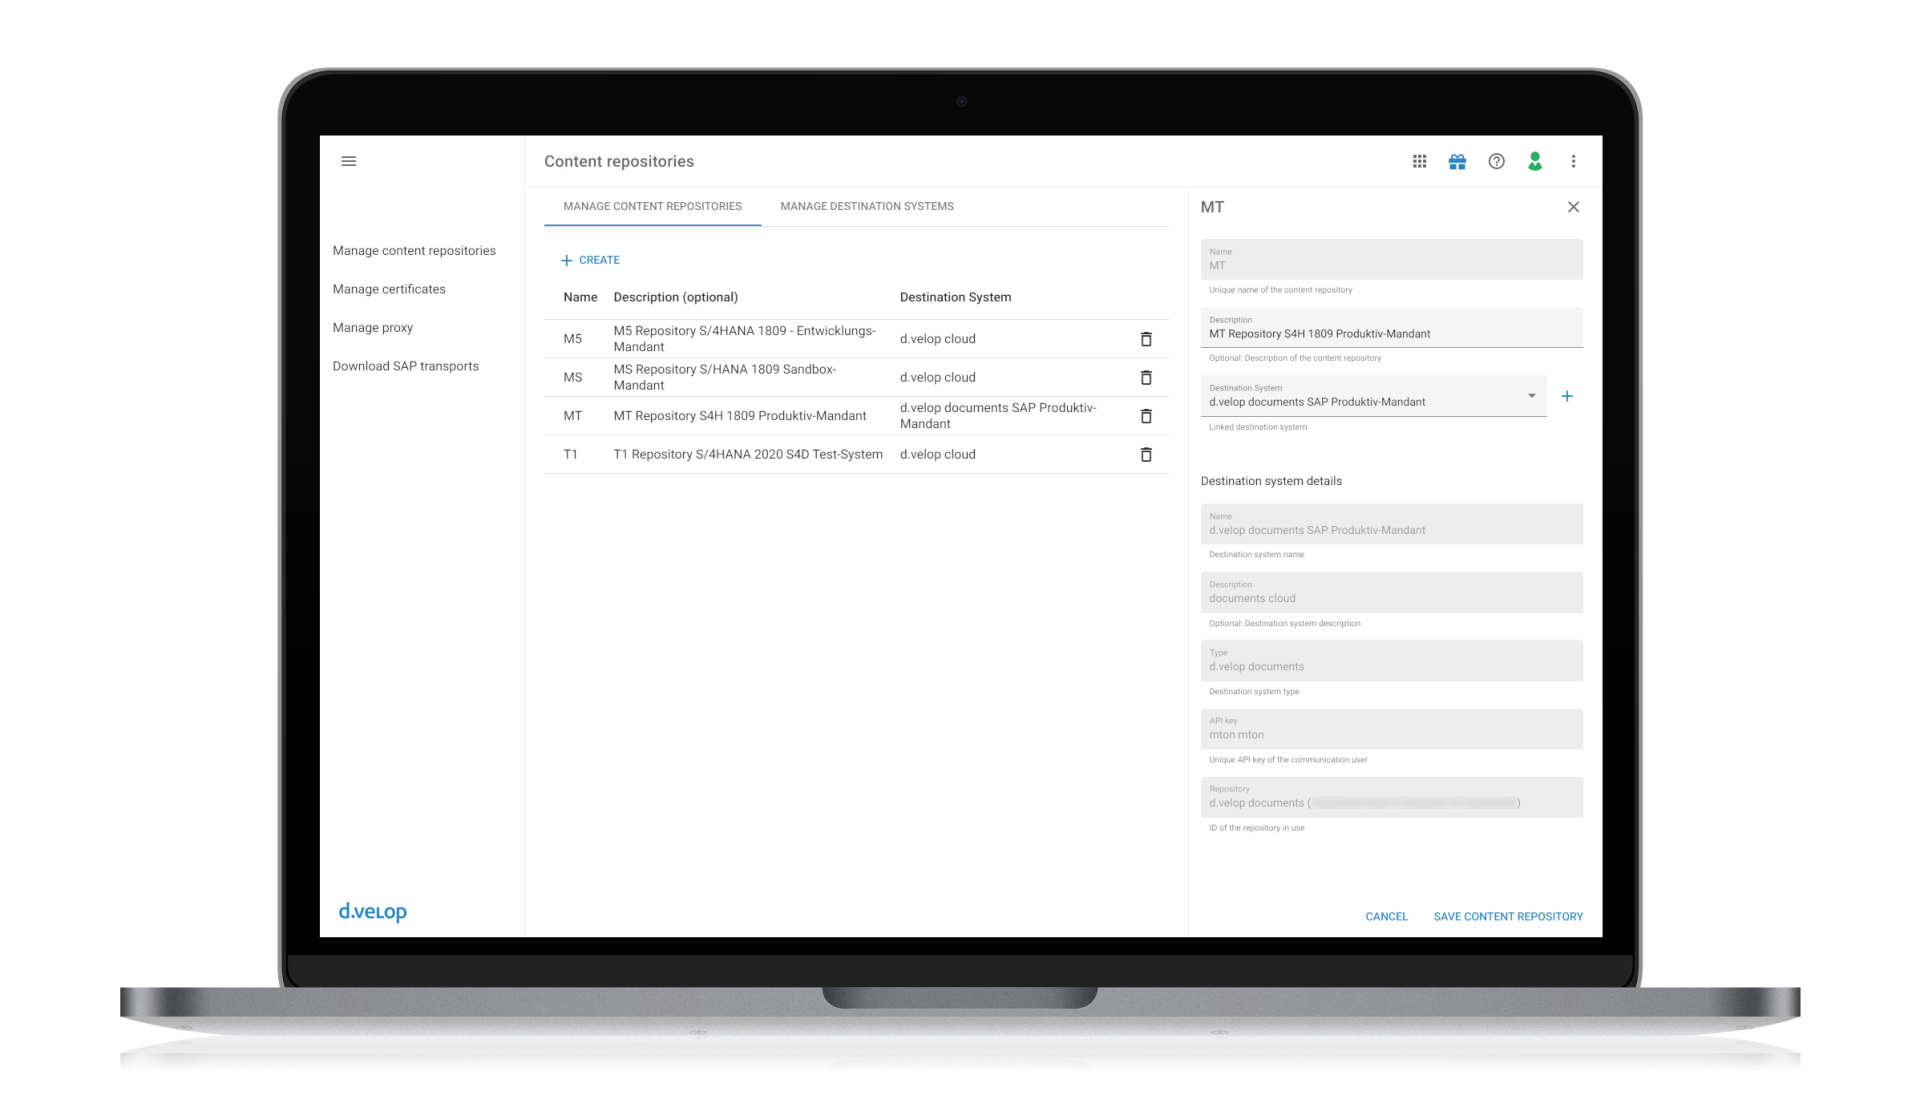Delete the T1 repository via trash icon
This screenshot has width=1920, height=1104.
[1146, 454]
